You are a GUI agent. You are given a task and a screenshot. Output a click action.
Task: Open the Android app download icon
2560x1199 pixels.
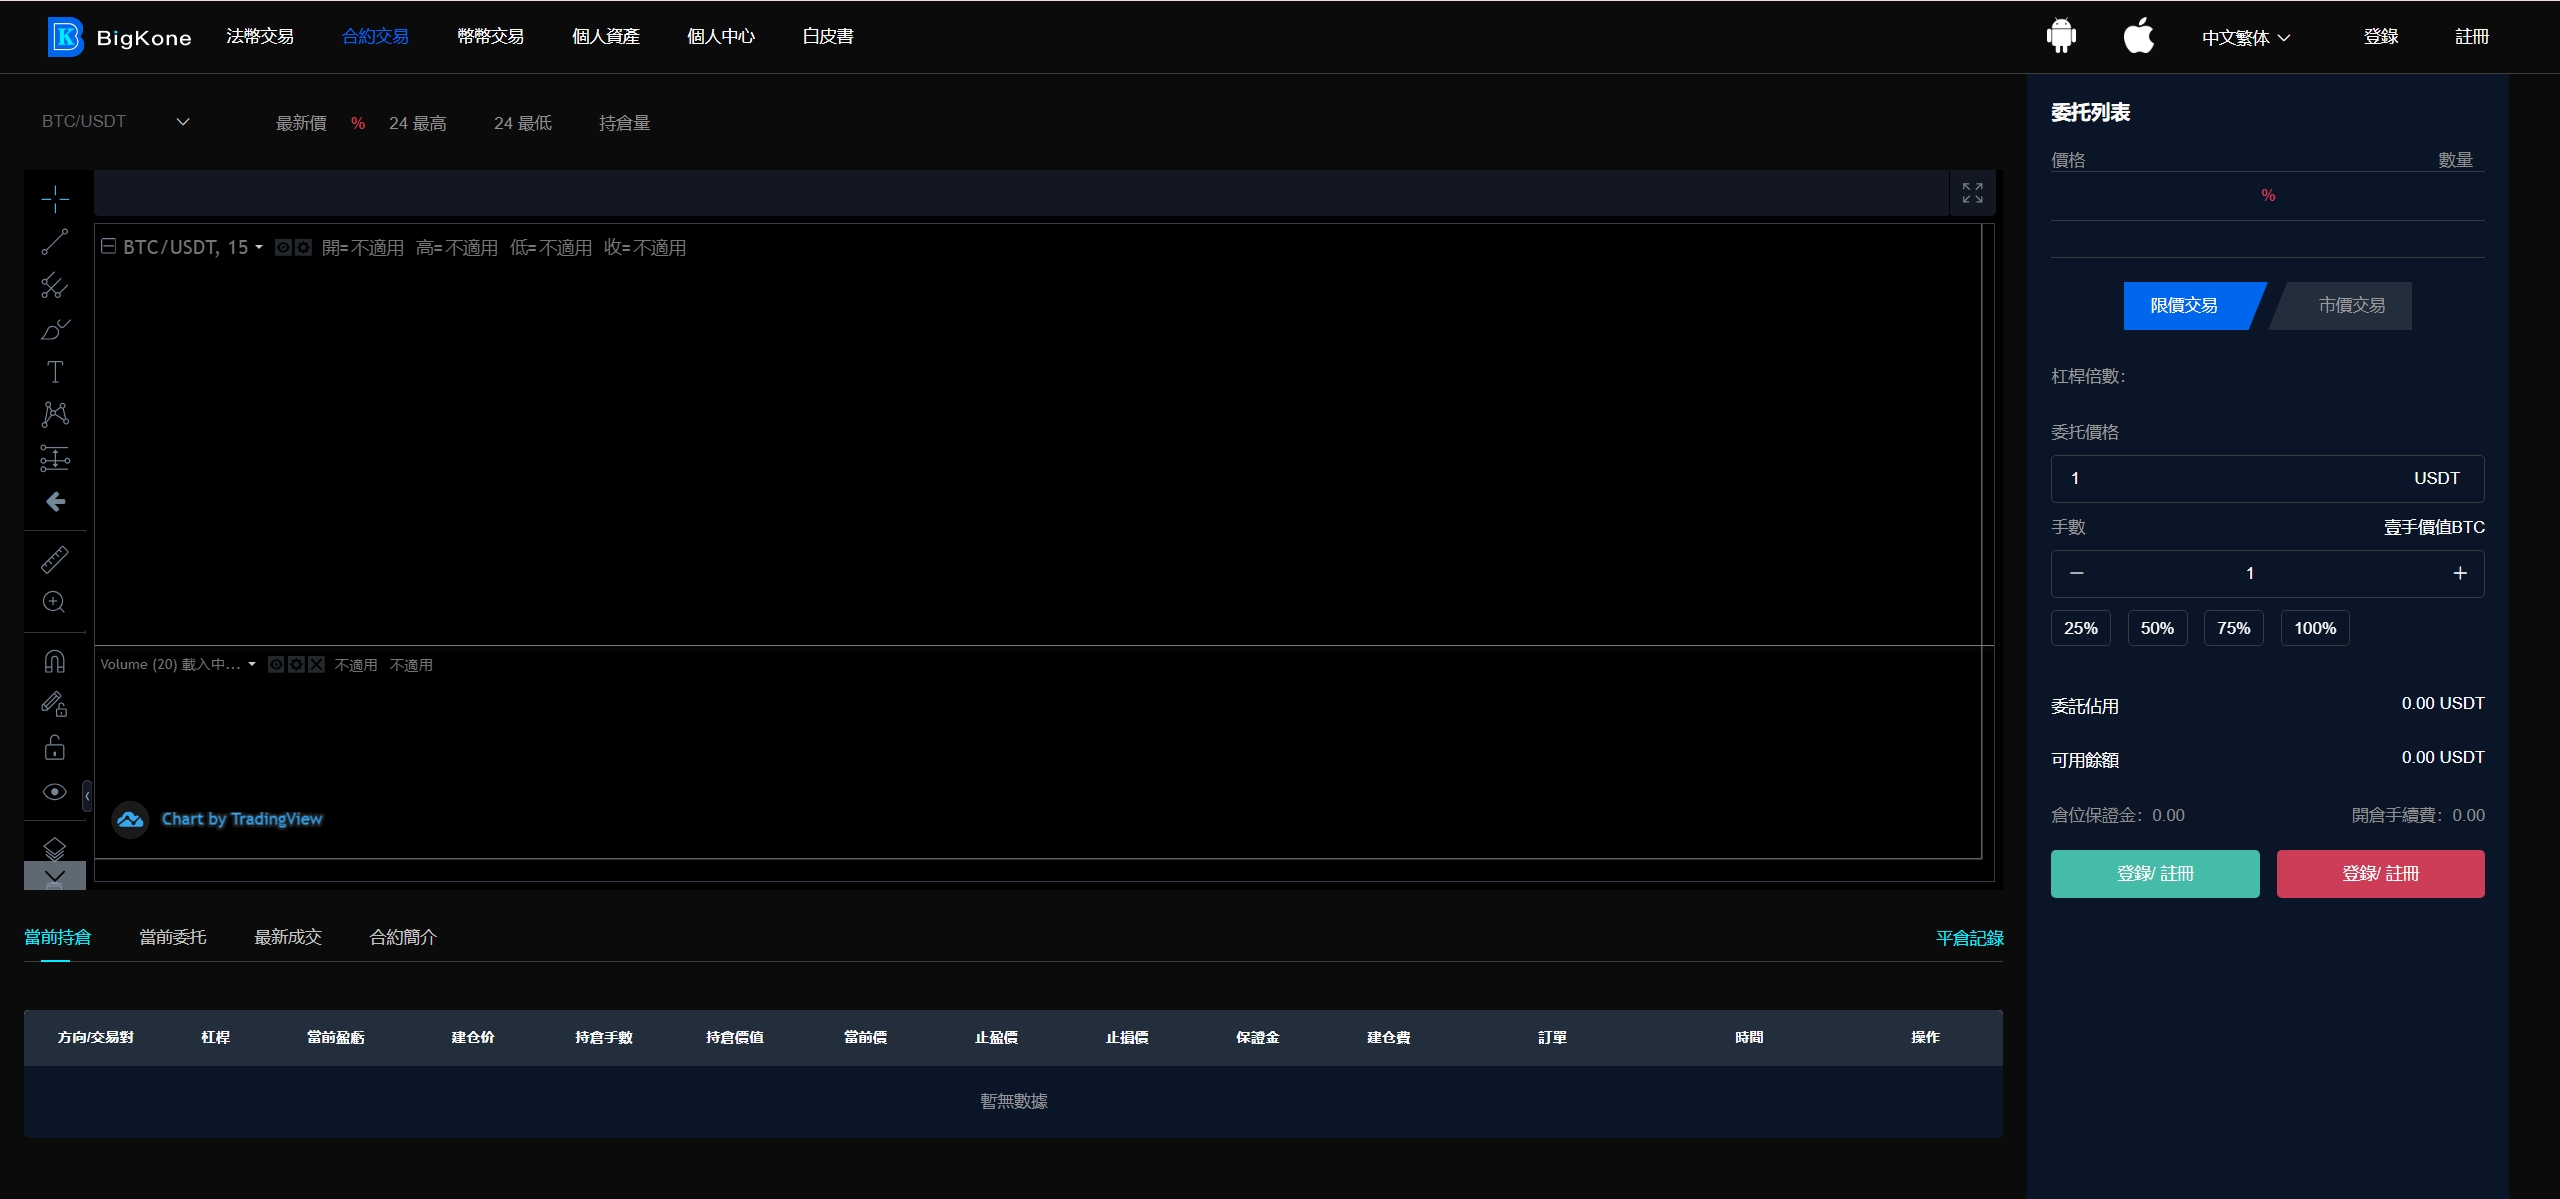click(x=2061, y=36)
